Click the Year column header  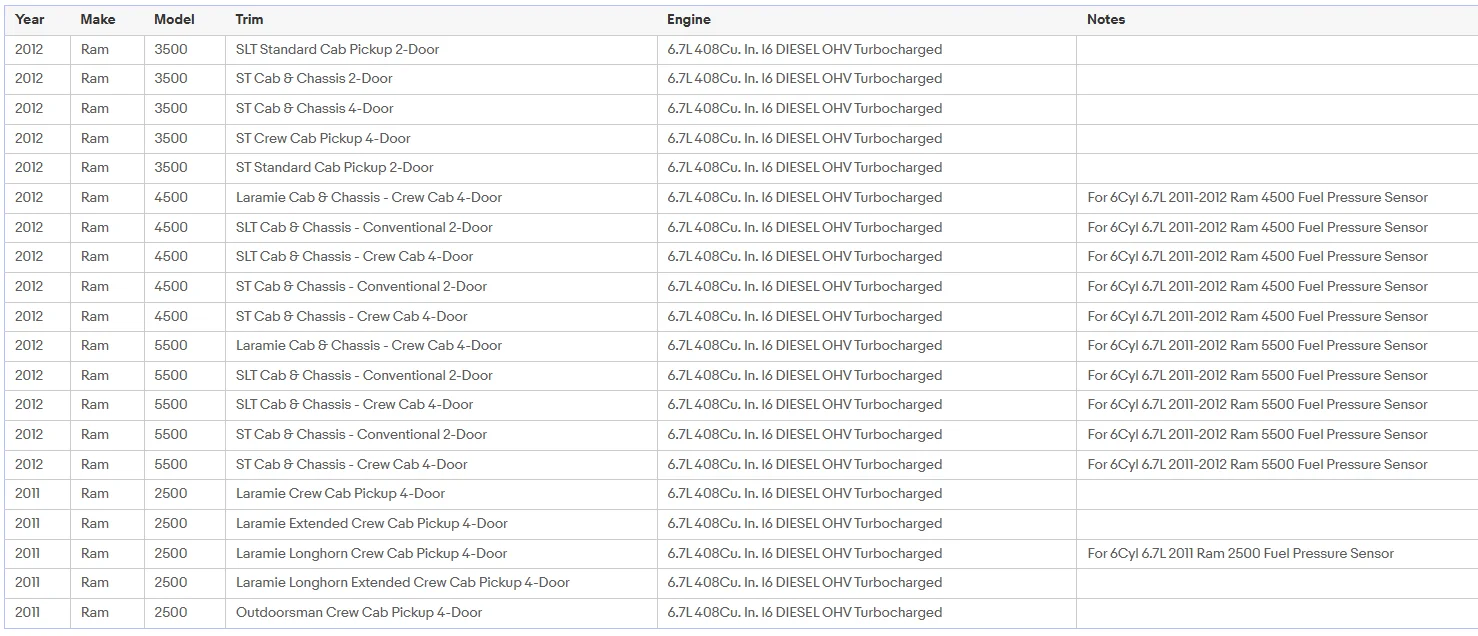tap(30, 19)
